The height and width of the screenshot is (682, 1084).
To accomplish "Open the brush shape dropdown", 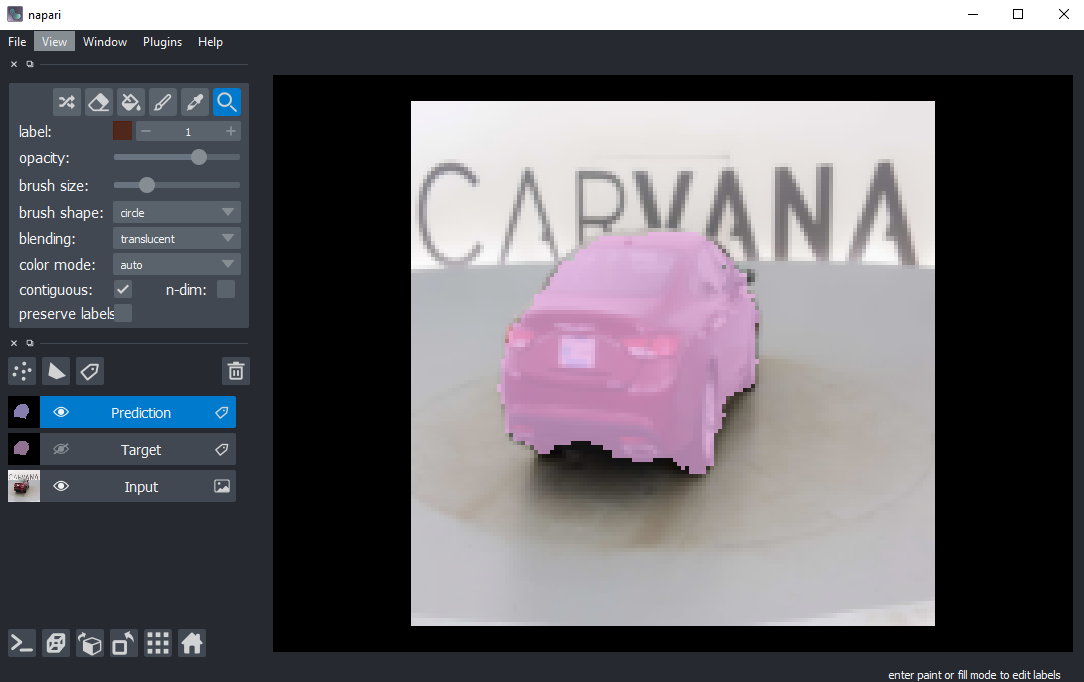I will coord(176,213).
